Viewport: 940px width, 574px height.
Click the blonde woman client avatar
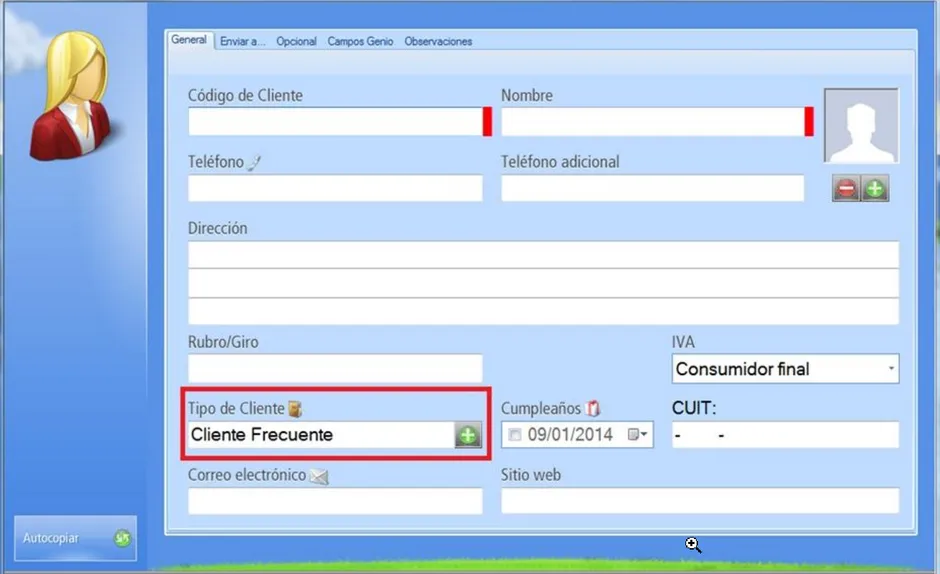70,96
